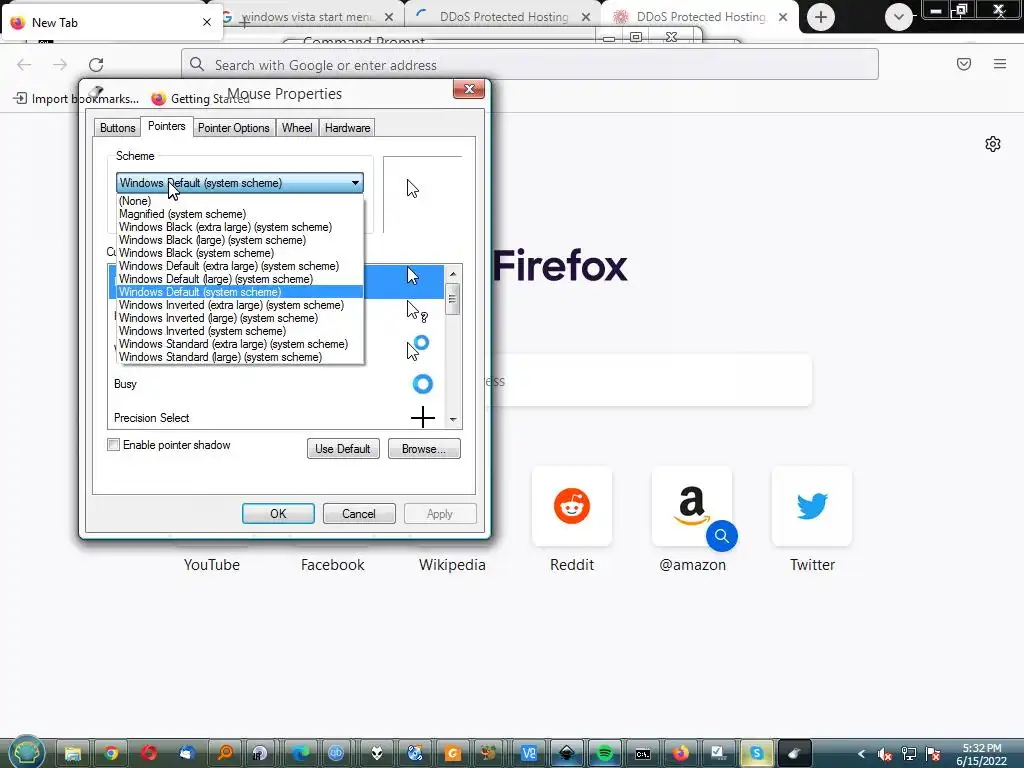Switch to Hardware tab

click(x=347, y=128)
